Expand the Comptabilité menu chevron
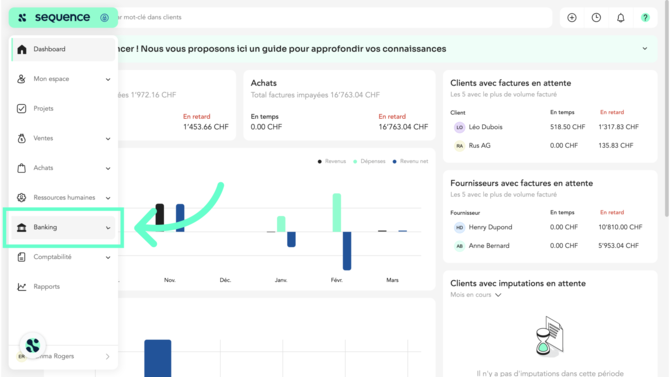670x377 pixels. click(108, 257)
